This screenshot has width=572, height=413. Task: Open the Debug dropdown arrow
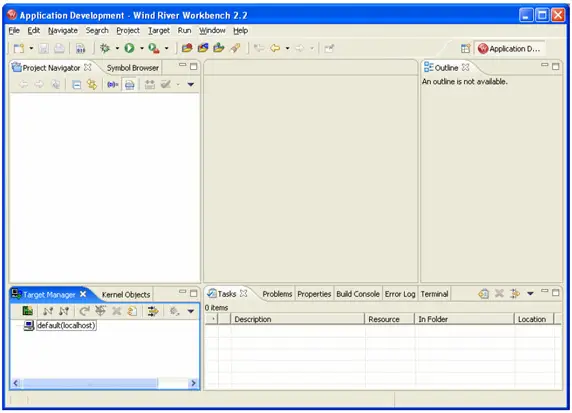pyautogui.click(x=117, y=48)
